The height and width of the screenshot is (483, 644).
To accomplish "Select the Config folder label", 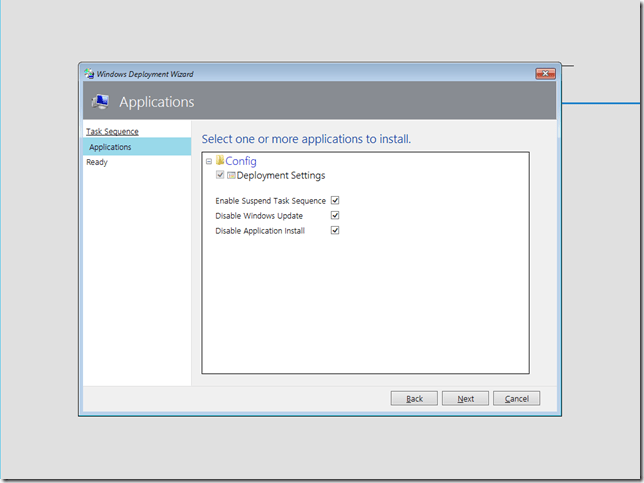I will point(241,161).
